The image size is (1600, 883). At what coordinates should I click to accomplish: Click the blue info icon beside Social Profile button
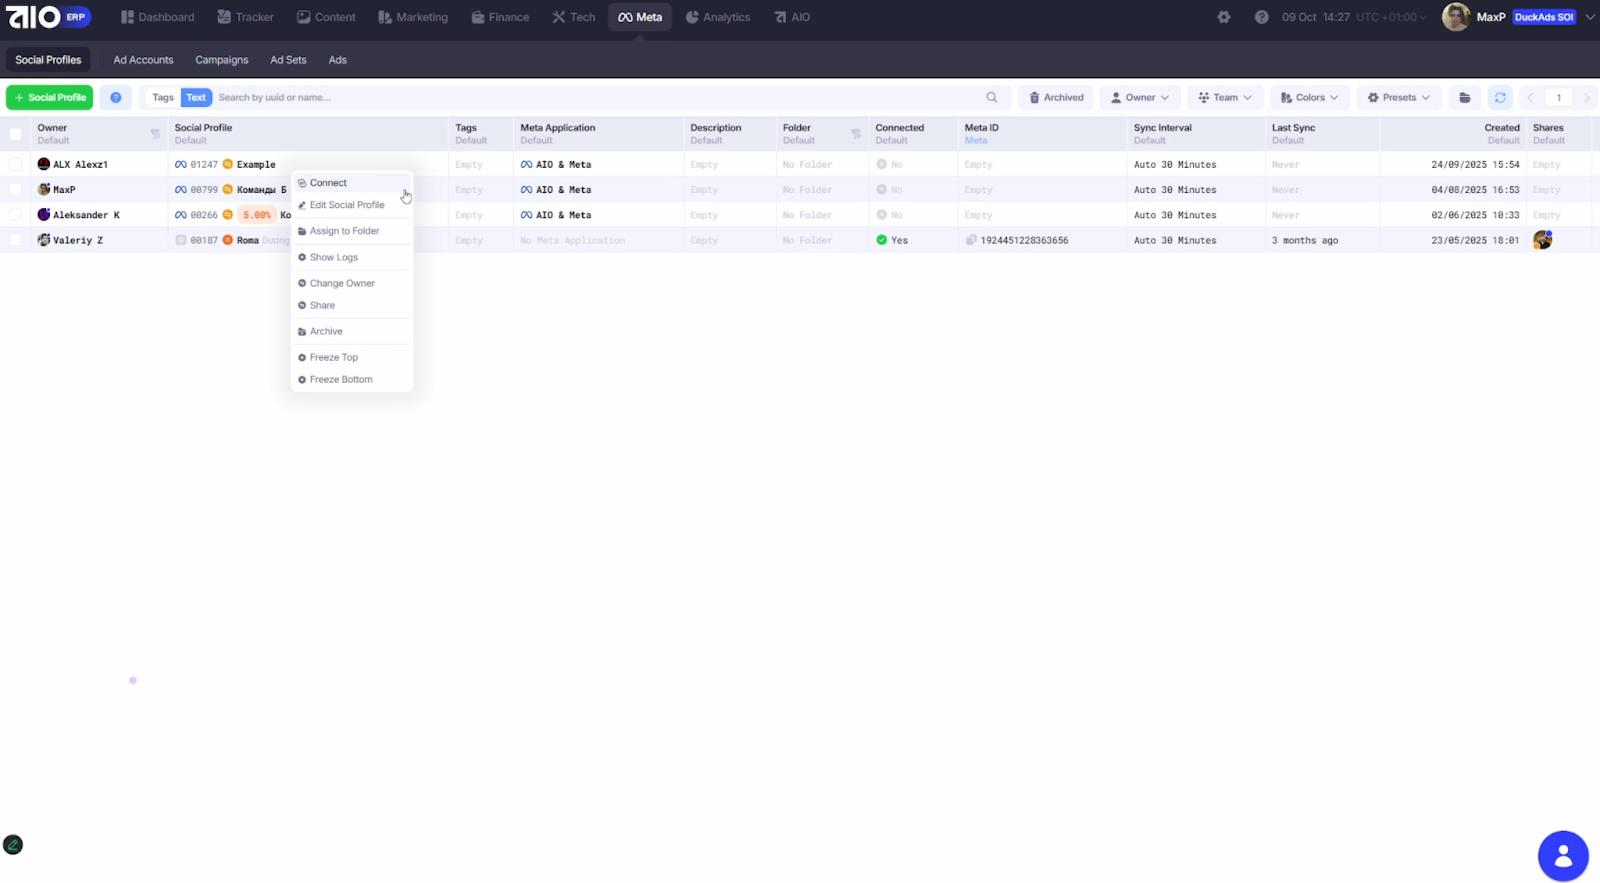(x=116, y=98)
